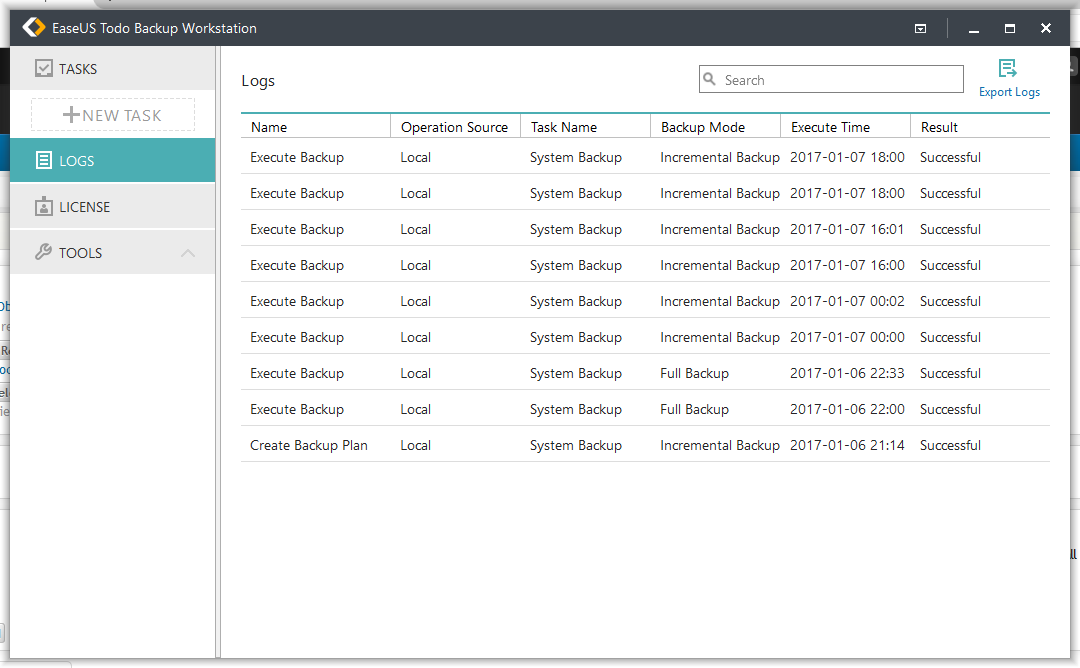Click the Export Logs text link

coord(1009,92)
